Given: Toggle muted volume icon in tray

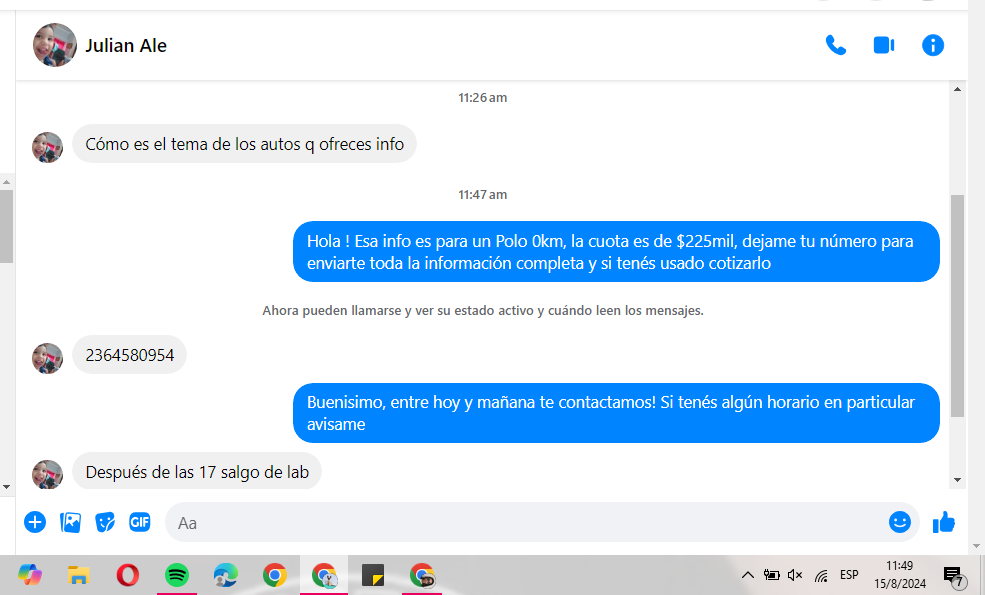Looking at the screenshot, I should pos(796,575).
